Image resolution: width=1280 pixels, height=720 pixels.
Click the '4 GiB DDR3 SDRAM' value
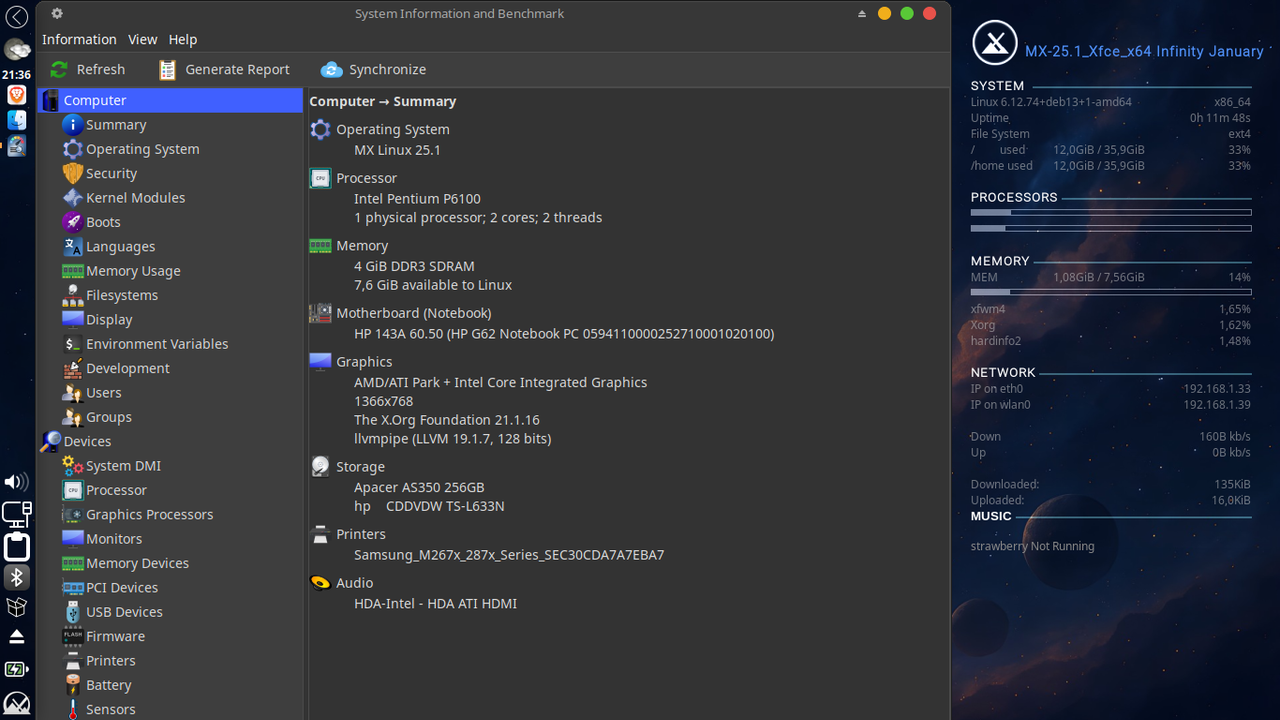click(414, 266)
